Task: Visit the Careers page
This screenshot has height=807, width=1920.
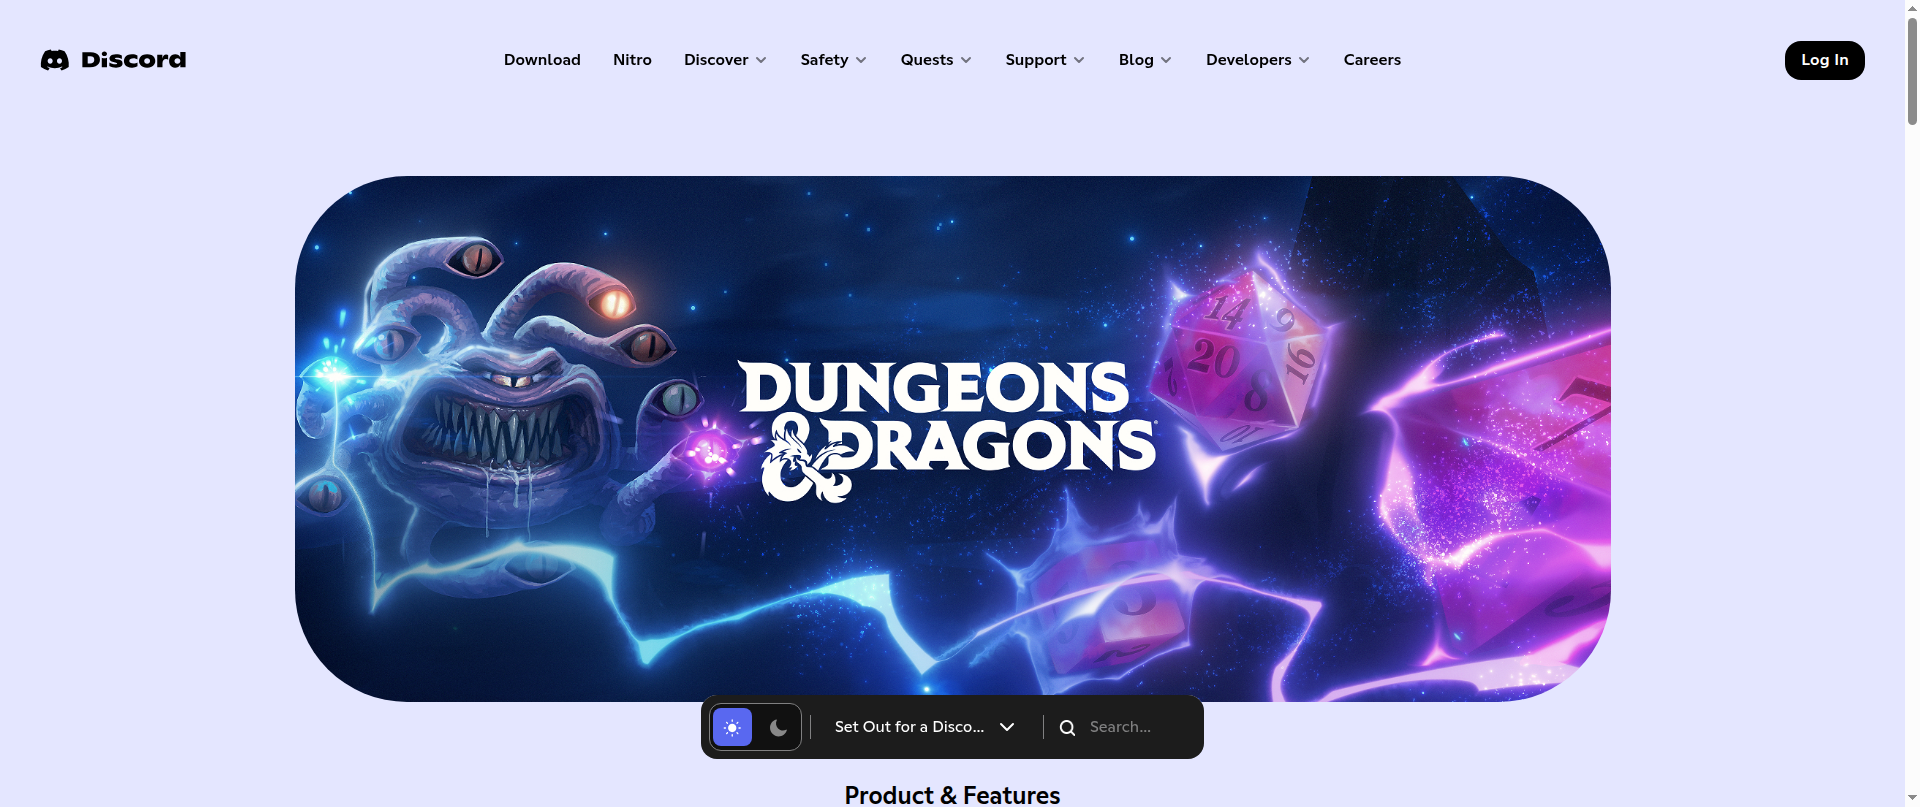Action: click(x=1372, y=60)
